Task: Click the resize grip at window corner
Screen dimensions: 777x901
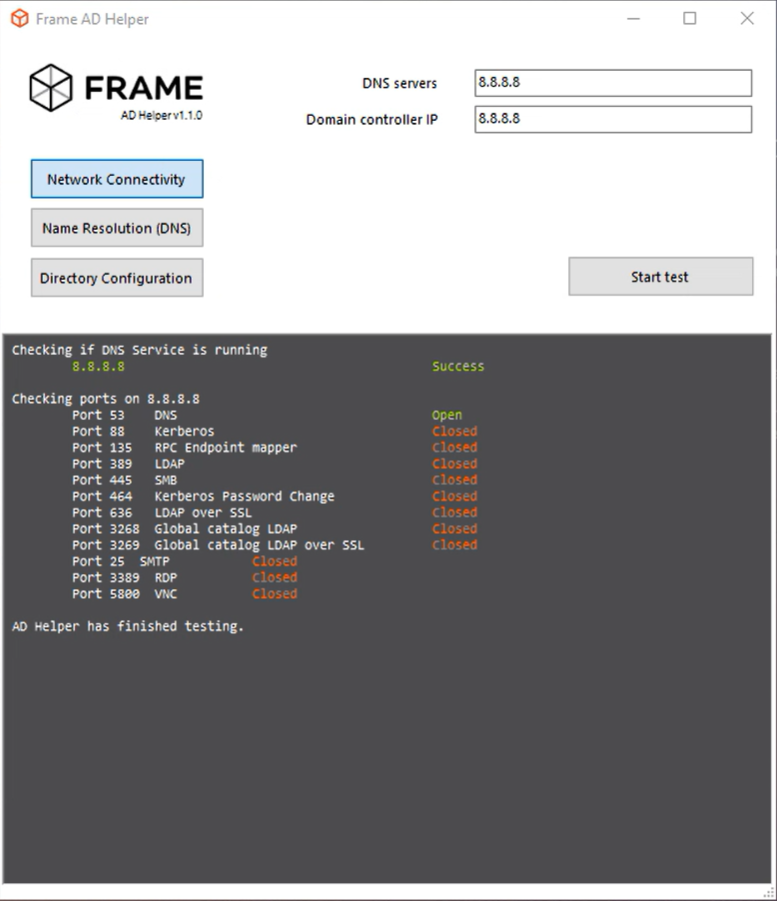Action: (769, 892)
